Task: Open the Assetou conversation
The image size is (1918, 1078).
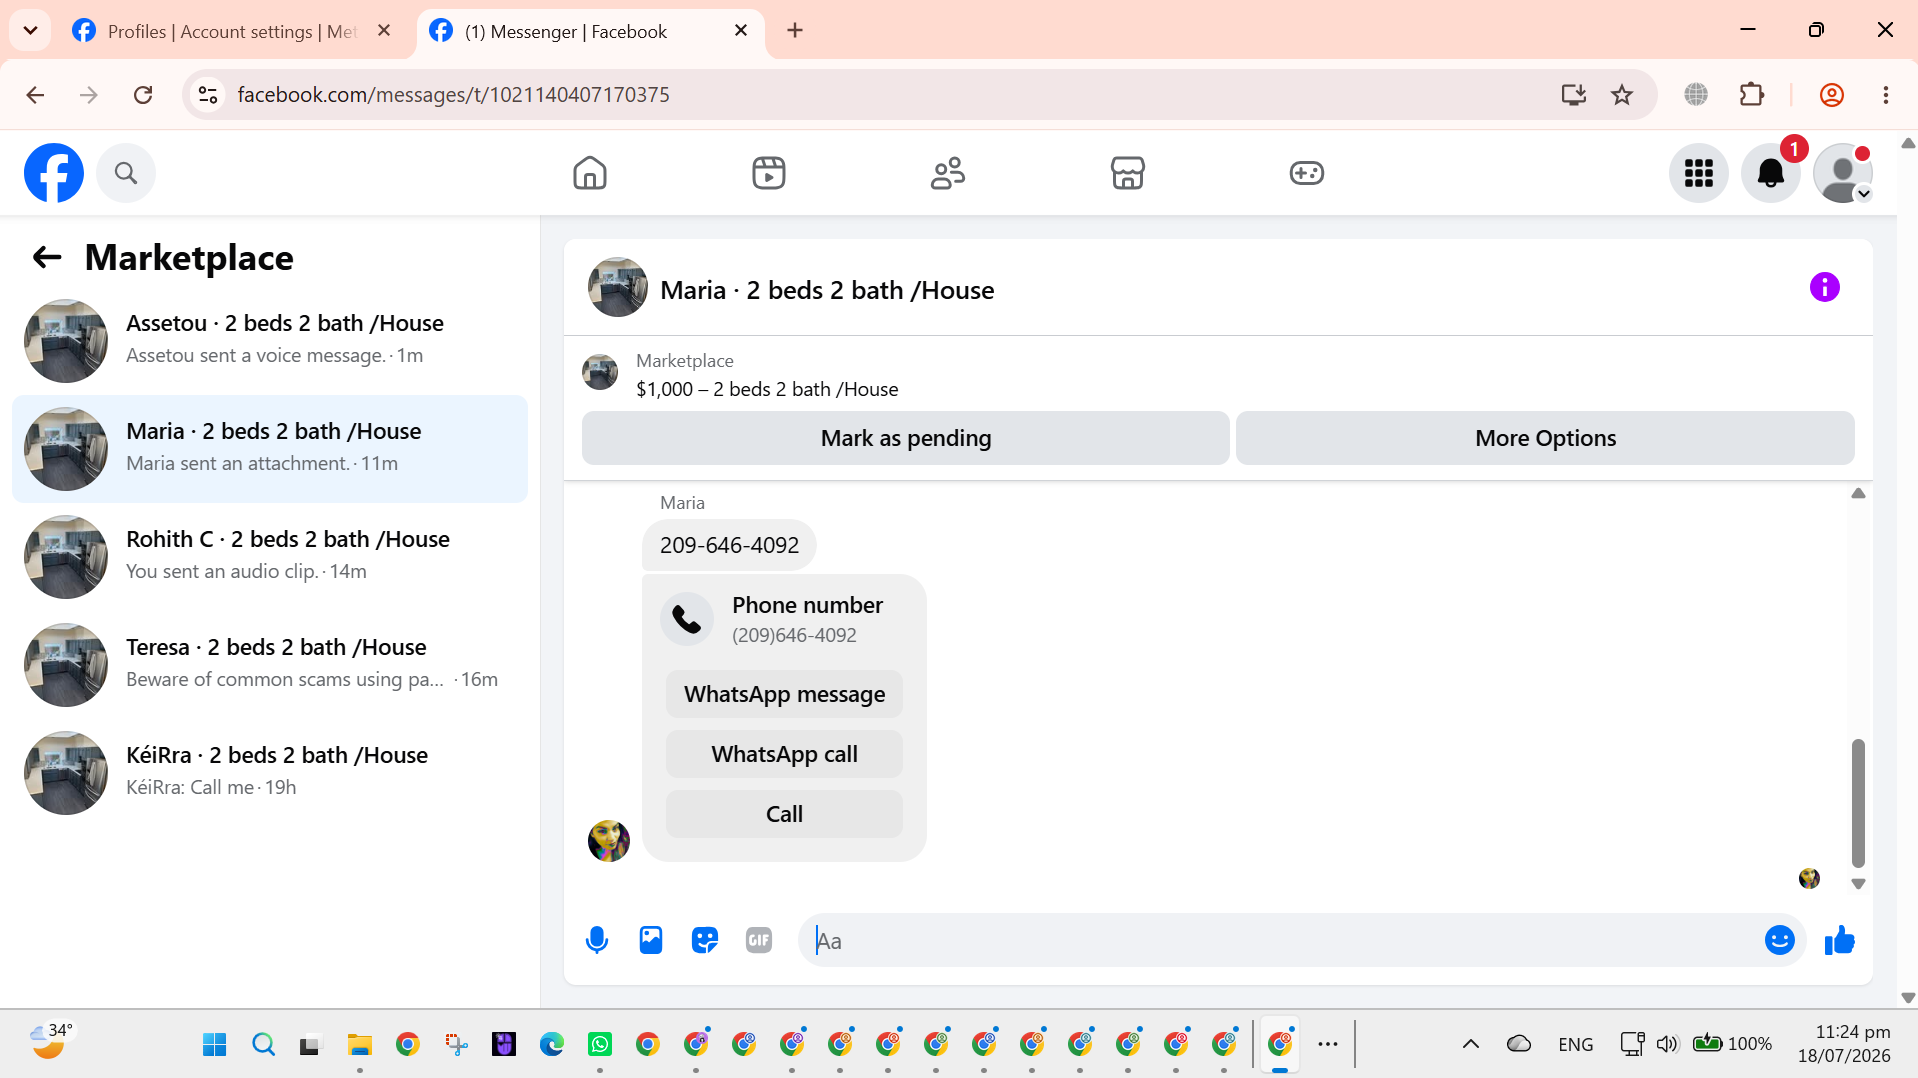Action: [270, 341]
